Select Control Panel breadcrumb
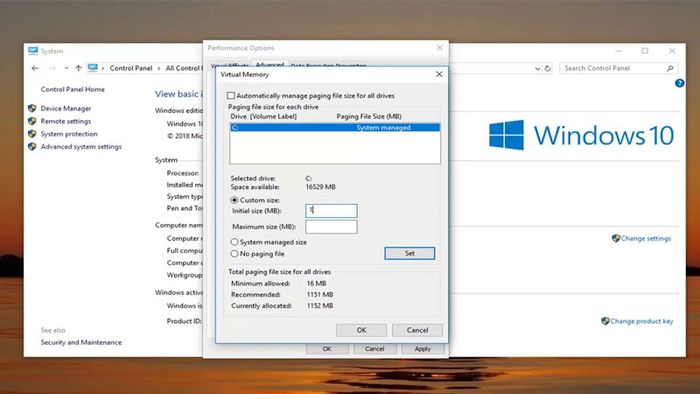This screenshot has height=394, width=700. [x=131, y=68]
